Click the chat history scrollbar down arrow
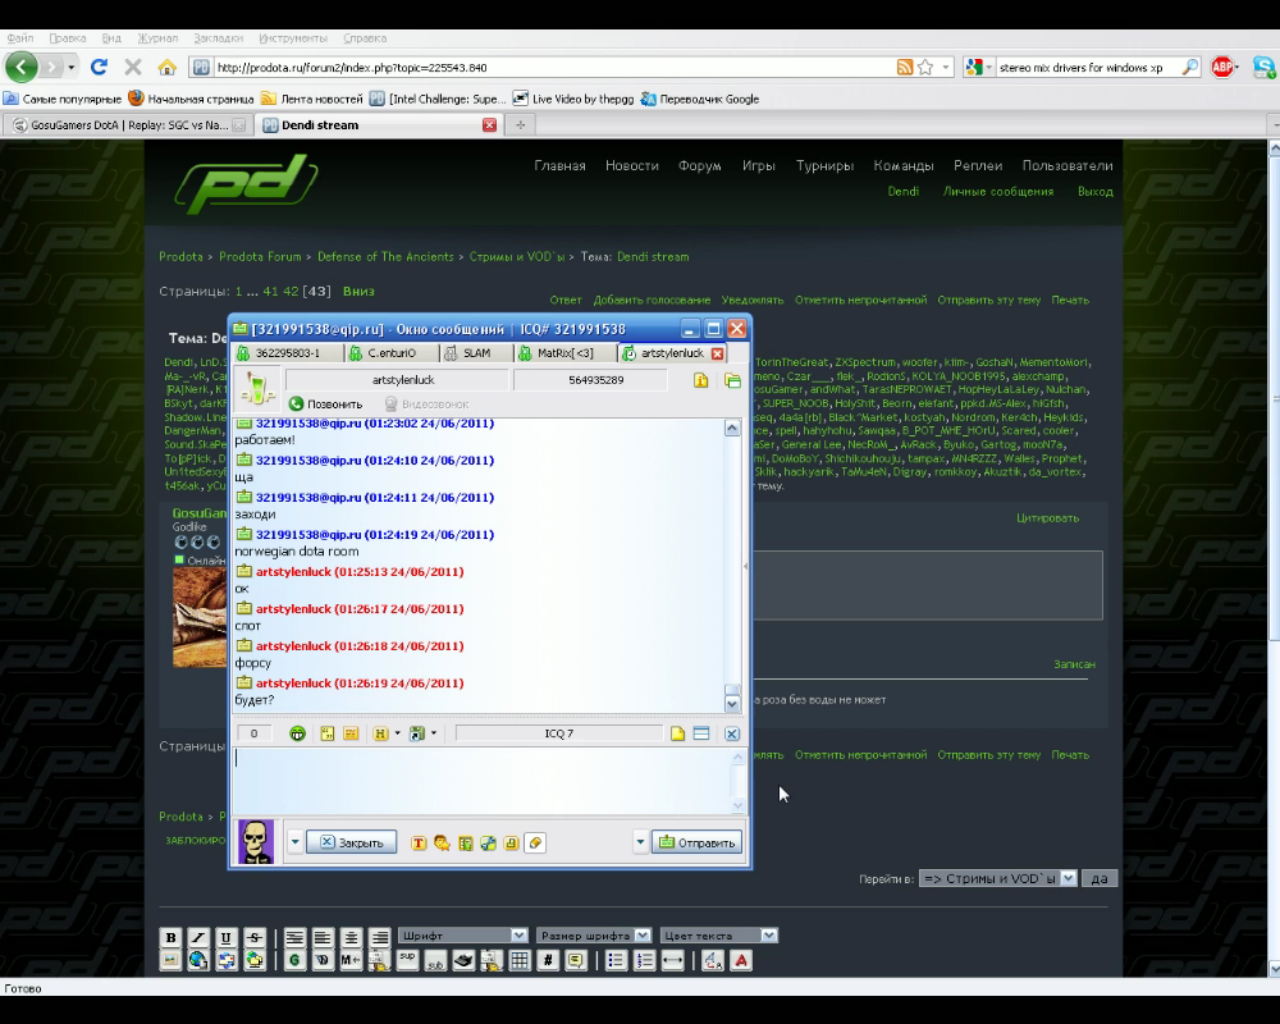Image resolution: width=1280 pixels, height=1024 pixels. pos(732,704)
